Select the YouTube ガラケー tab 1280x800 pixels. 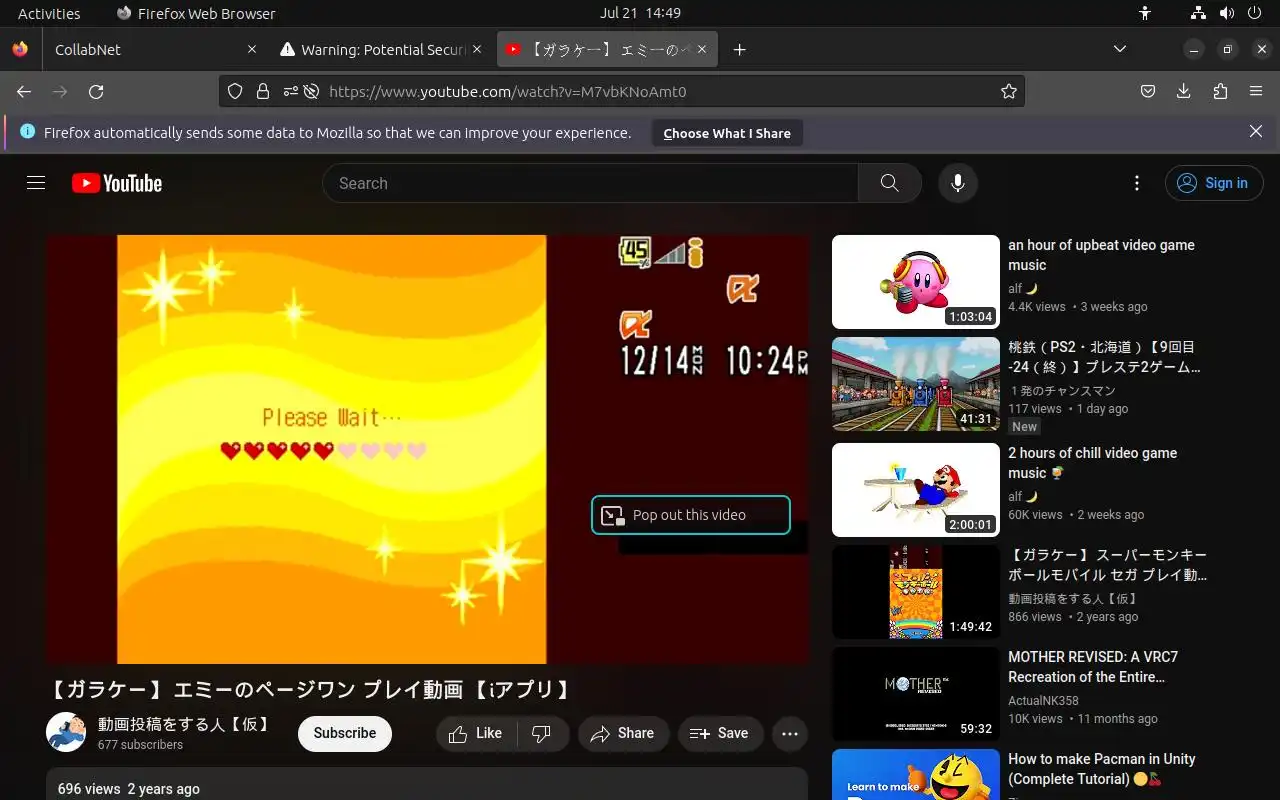(607, 49)
